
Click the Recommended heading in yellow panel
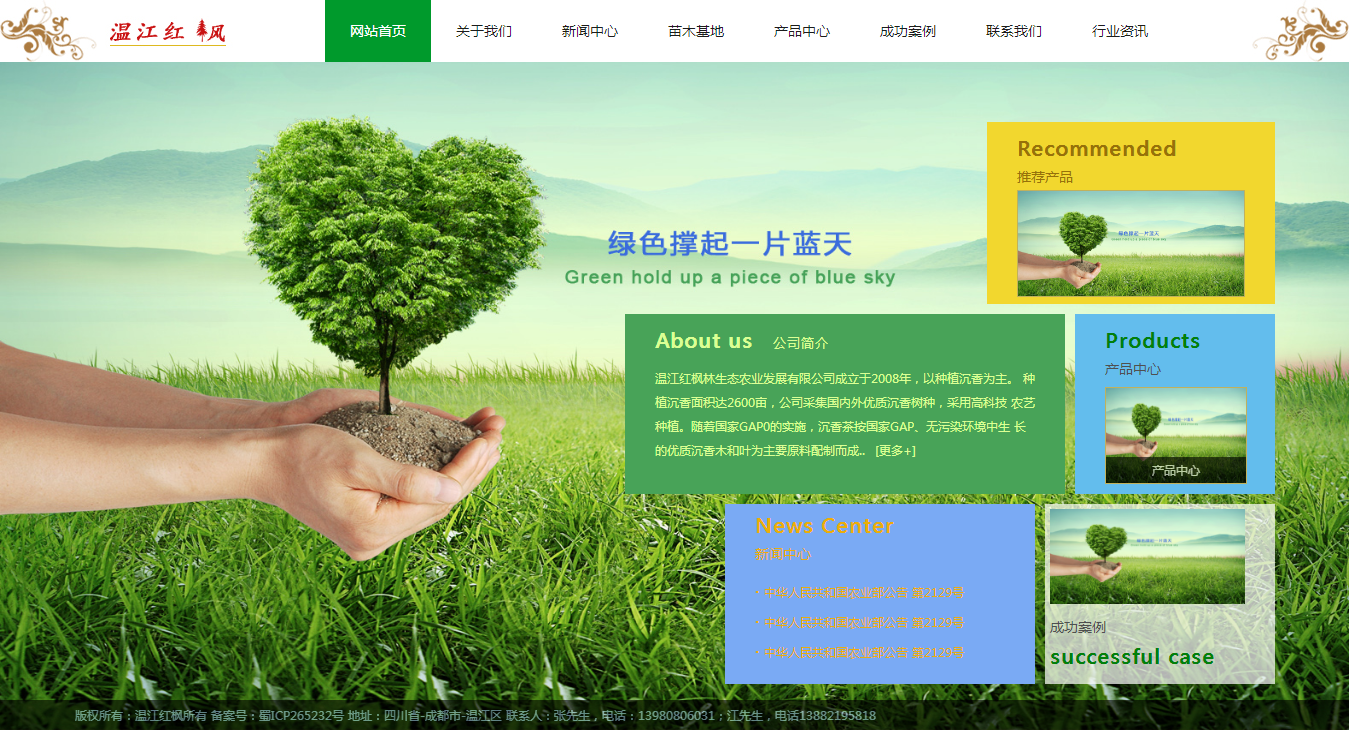click(x=1096, y=149)
